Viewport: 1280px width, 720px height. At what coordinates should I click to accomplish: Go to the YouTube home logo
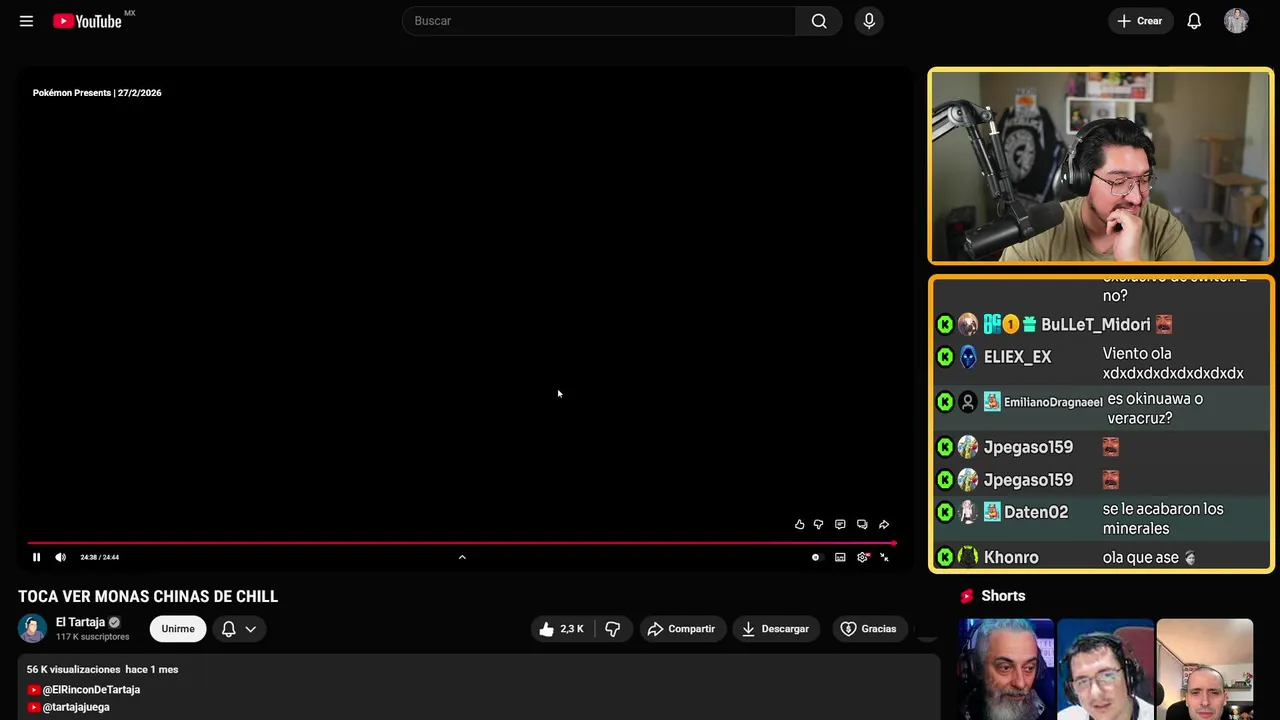pos(87,21)
